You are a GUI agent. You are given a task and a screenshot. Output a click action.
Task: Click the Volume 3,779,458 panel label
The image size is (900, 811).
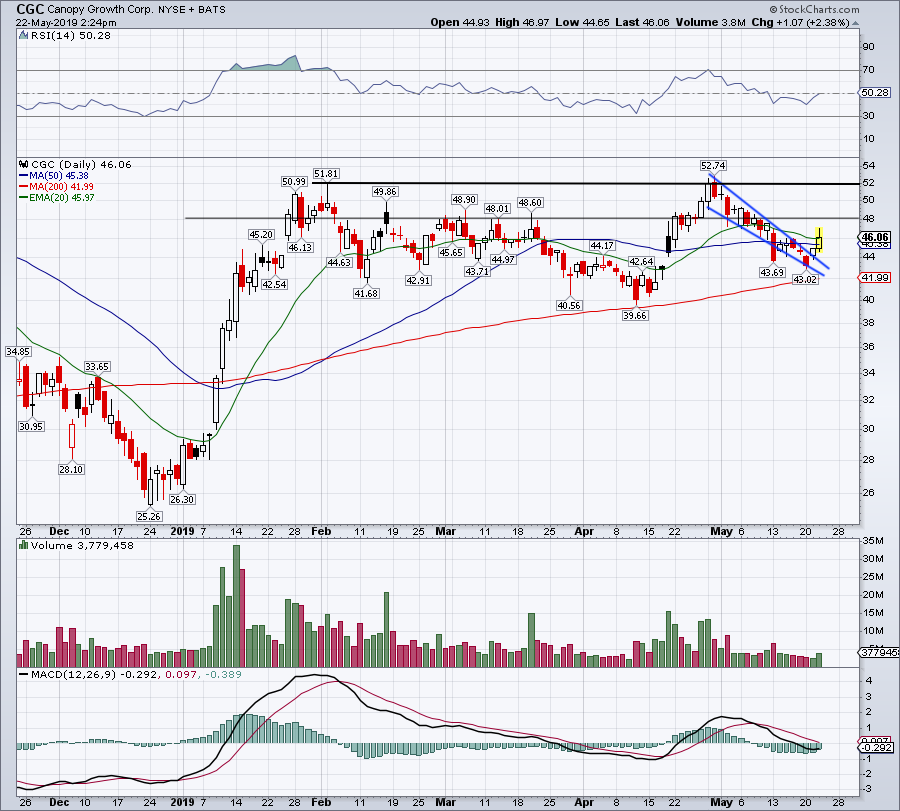coord(82,545)
